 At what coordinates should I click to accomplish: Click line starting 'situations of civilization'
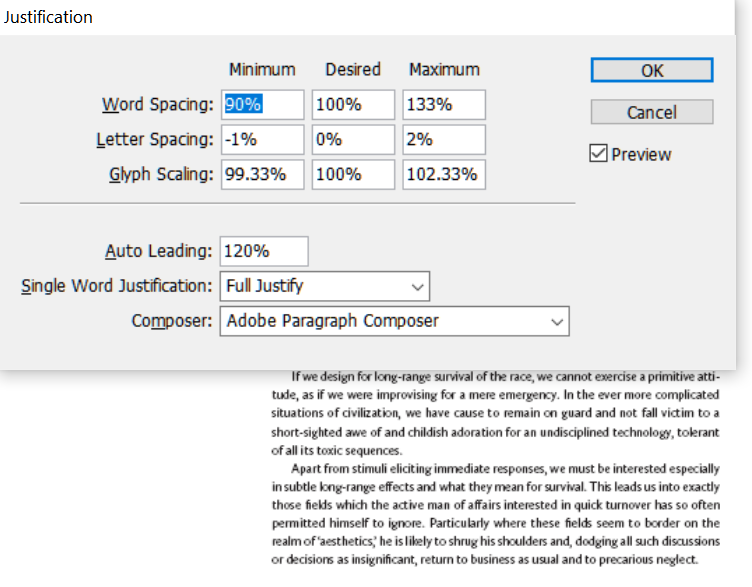(495, 413)
